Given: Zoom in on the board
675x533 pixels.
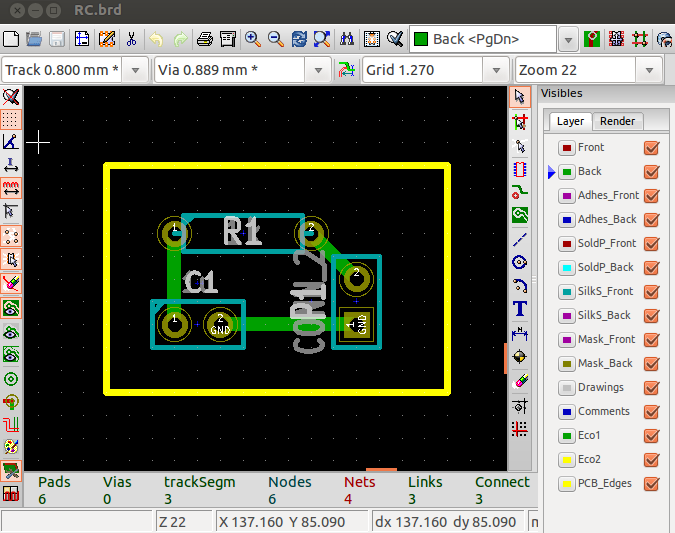Looking at the screenshot, I should [253, 39].
